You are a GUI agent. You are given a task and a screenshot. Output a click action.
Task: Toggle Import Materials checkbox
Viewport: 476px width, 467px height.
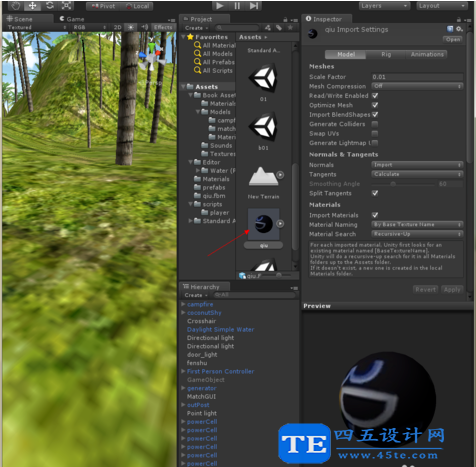click(375, 215)
